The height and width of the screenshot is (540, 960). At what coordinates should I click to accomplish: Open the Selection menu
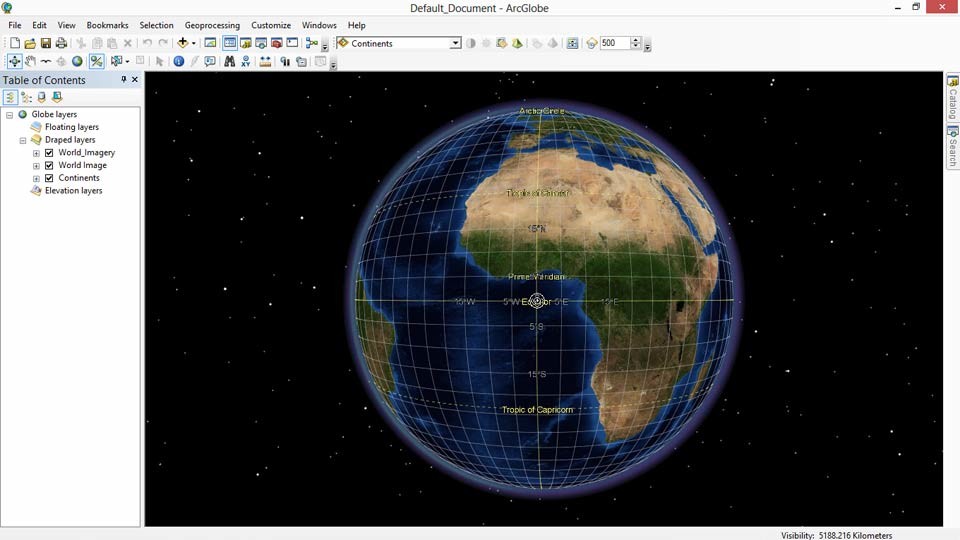click(x=157, y=25)
